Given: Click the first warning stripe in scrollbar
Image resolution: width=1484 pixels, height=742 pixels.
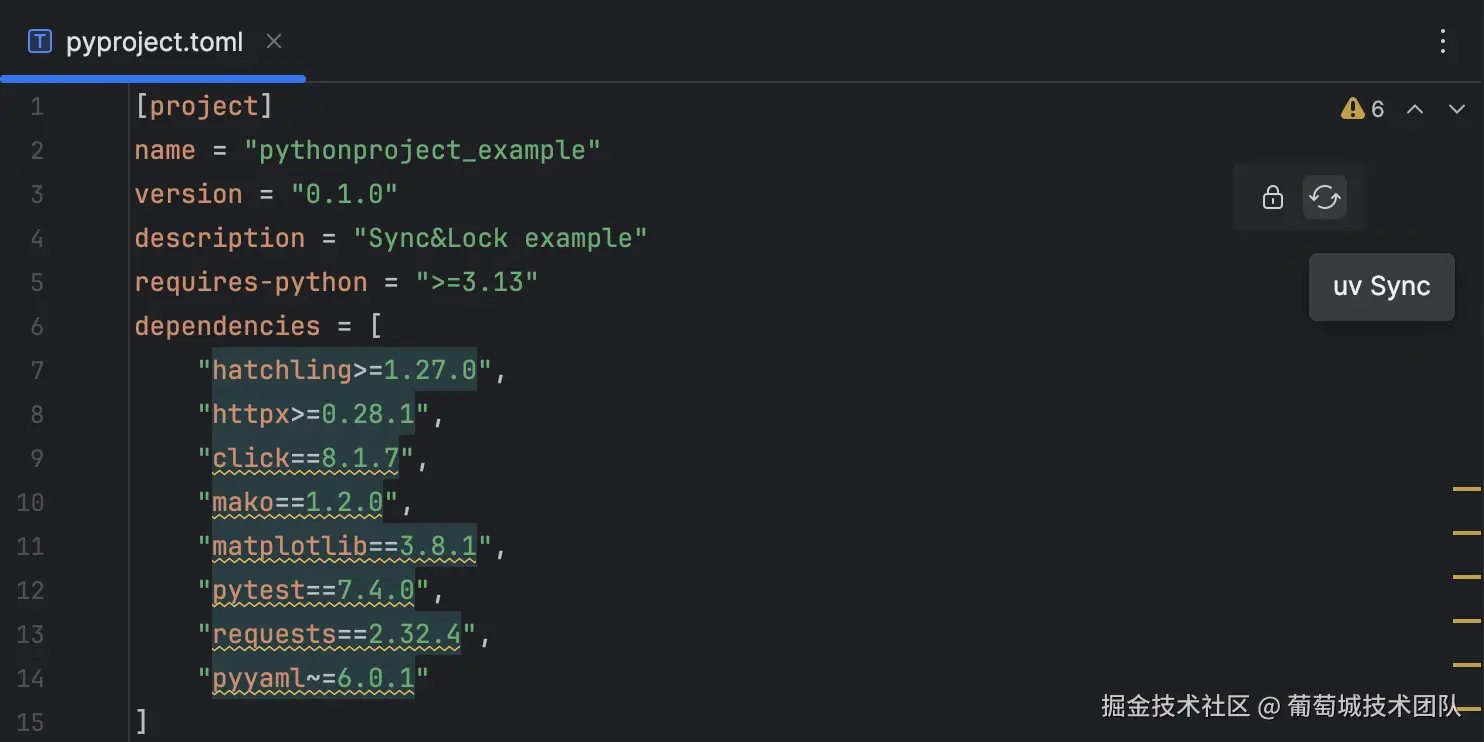Looking at the screenshot, I should tap(1466, 489).
